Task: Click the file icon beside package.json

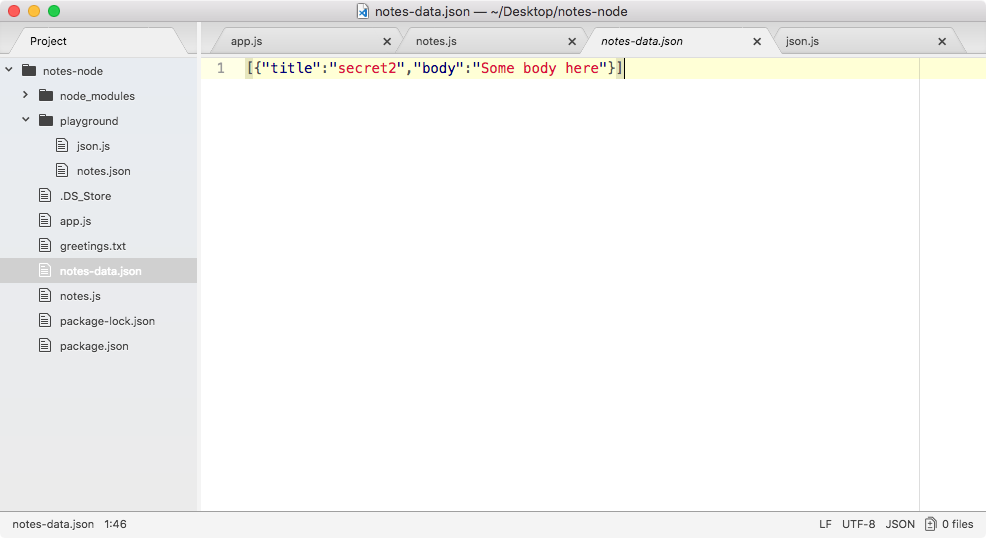Action: [x=45, y=345]
